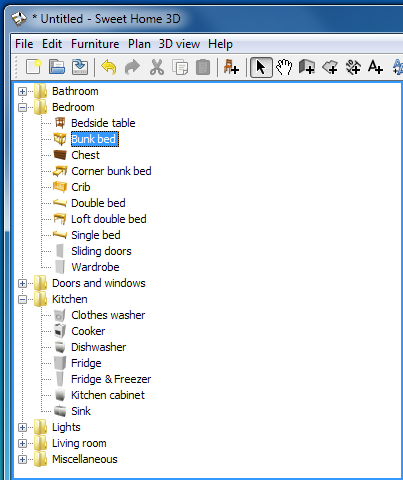Switch to the Pan hand tool
The image size is (403, 480).
[x=284, y=67]
